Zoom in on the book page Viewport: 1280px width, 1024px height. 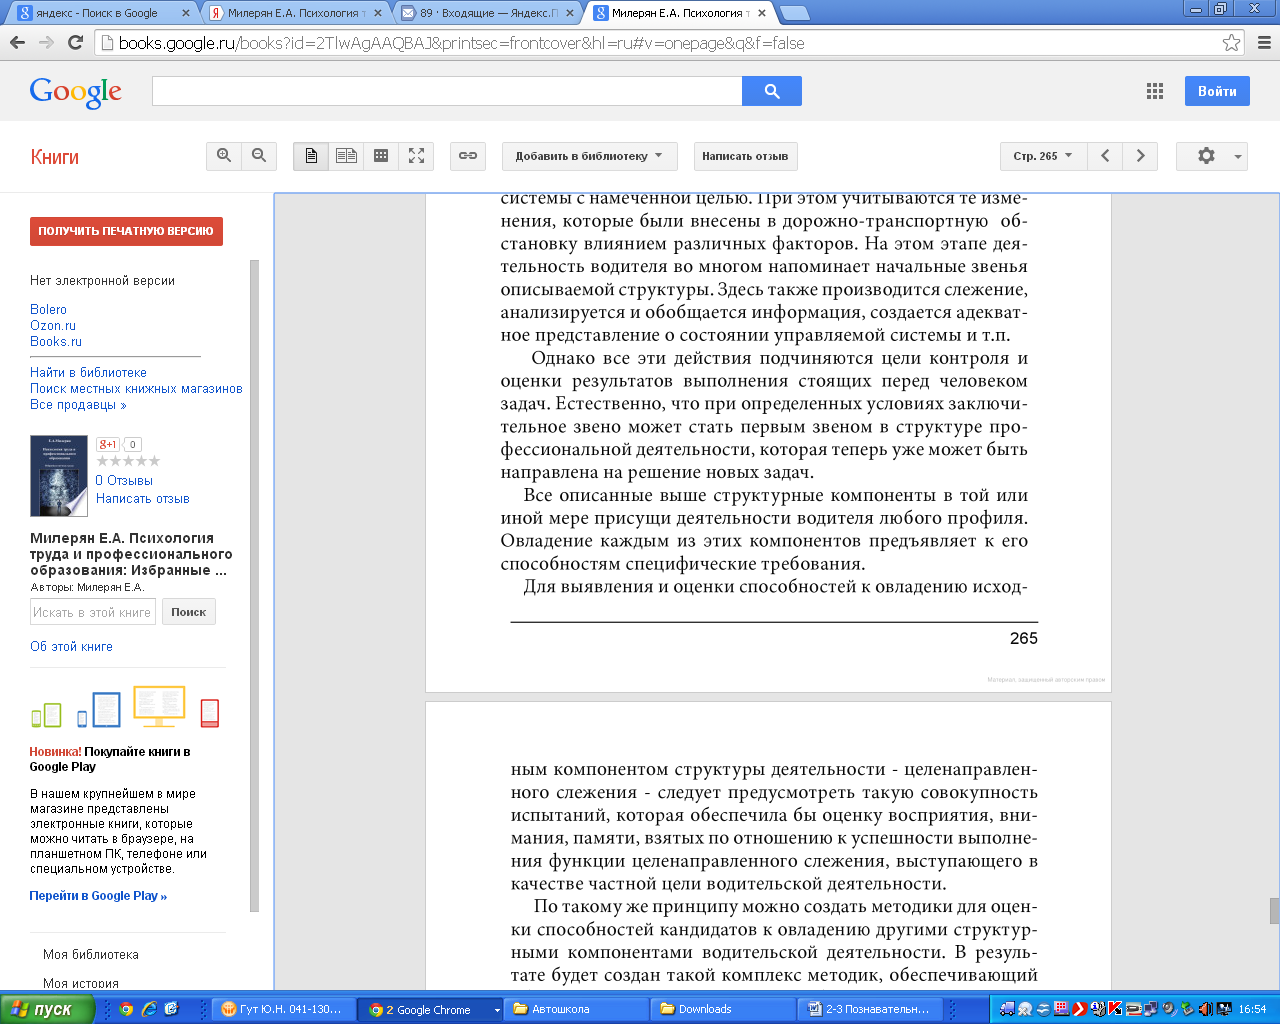(x=224, y=156)
